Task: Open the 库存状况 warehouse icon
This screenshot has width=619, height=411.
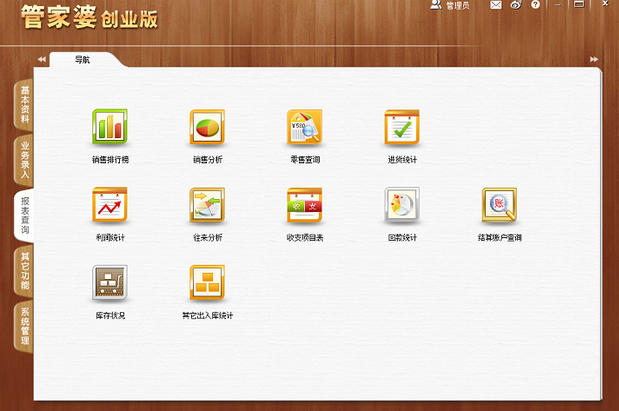Action: point(110,282)
